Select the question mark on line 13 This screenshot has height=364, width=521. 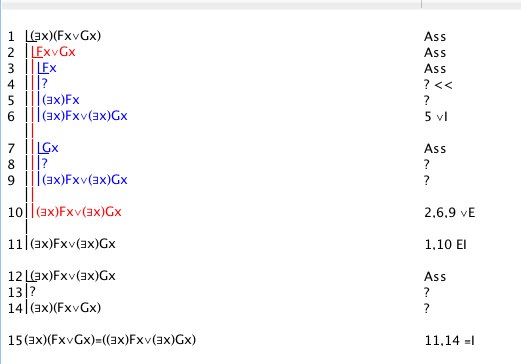coord(33,292)
